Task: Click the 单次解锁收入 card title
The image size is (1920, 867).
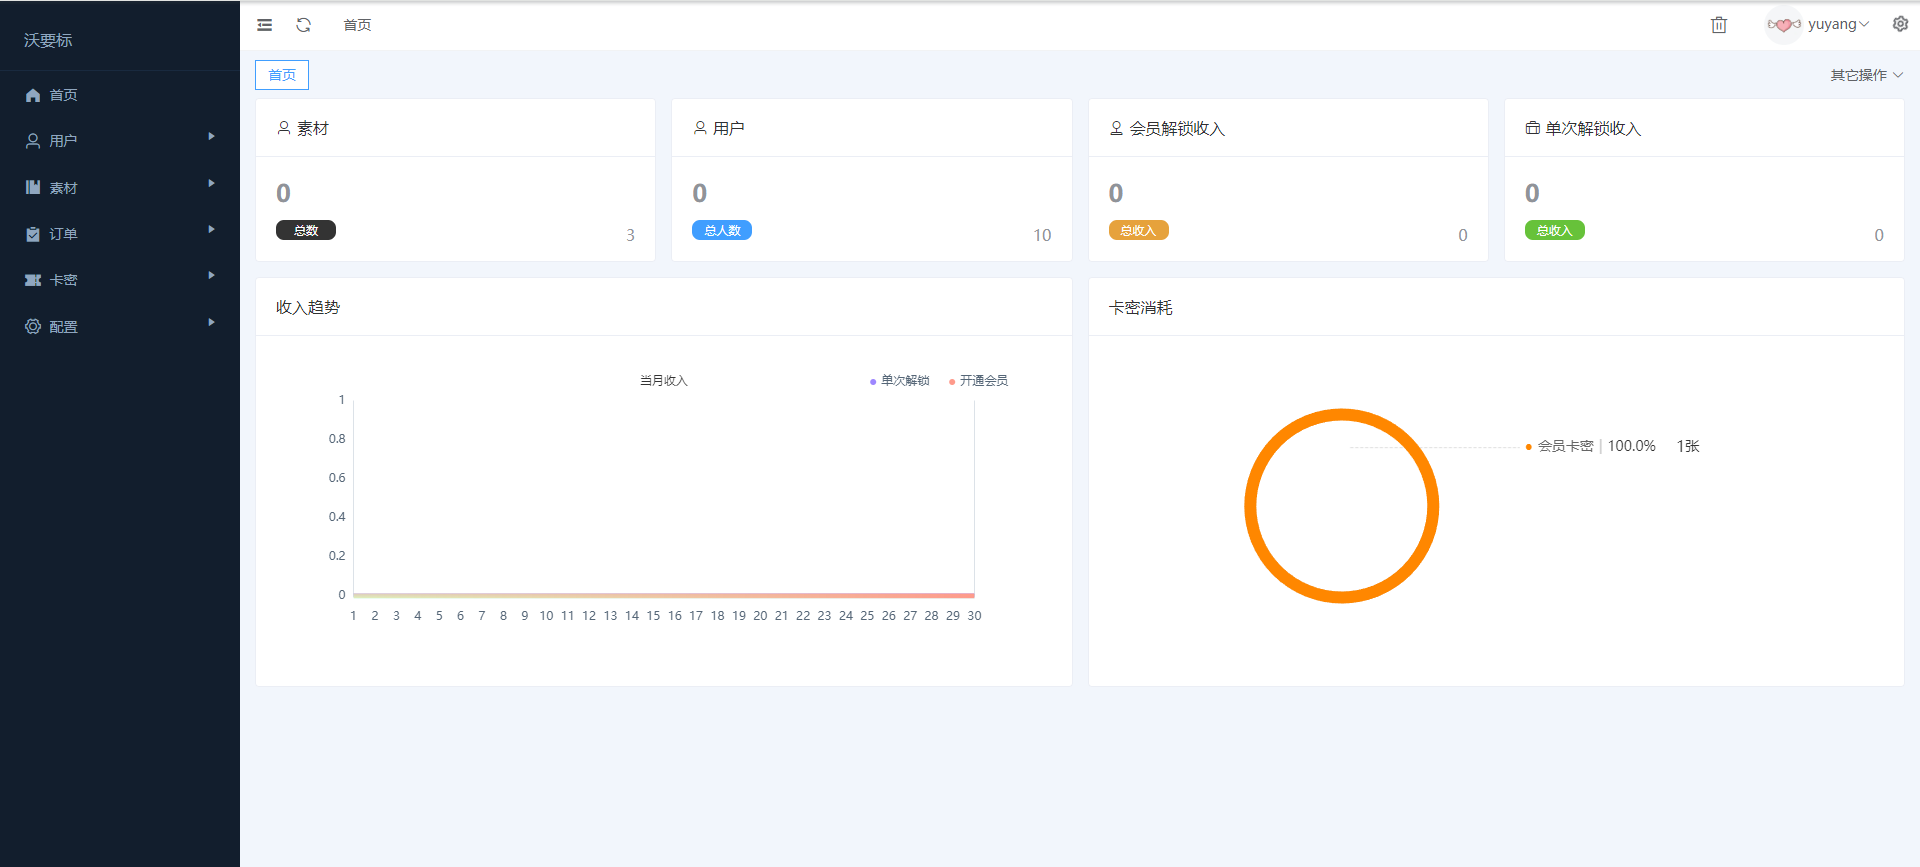Action: pos(1593,128)
